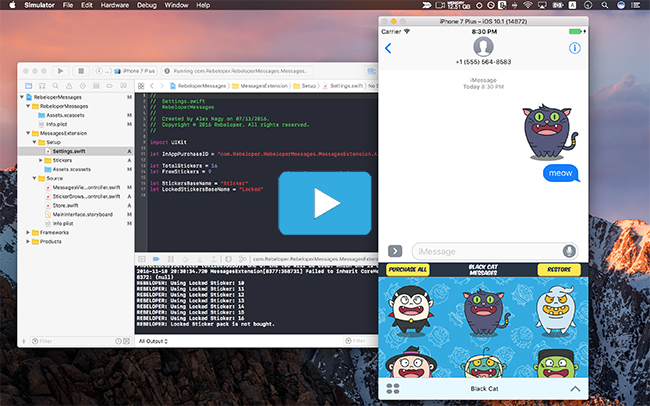Collapse the Source folder

coord(34,178)
